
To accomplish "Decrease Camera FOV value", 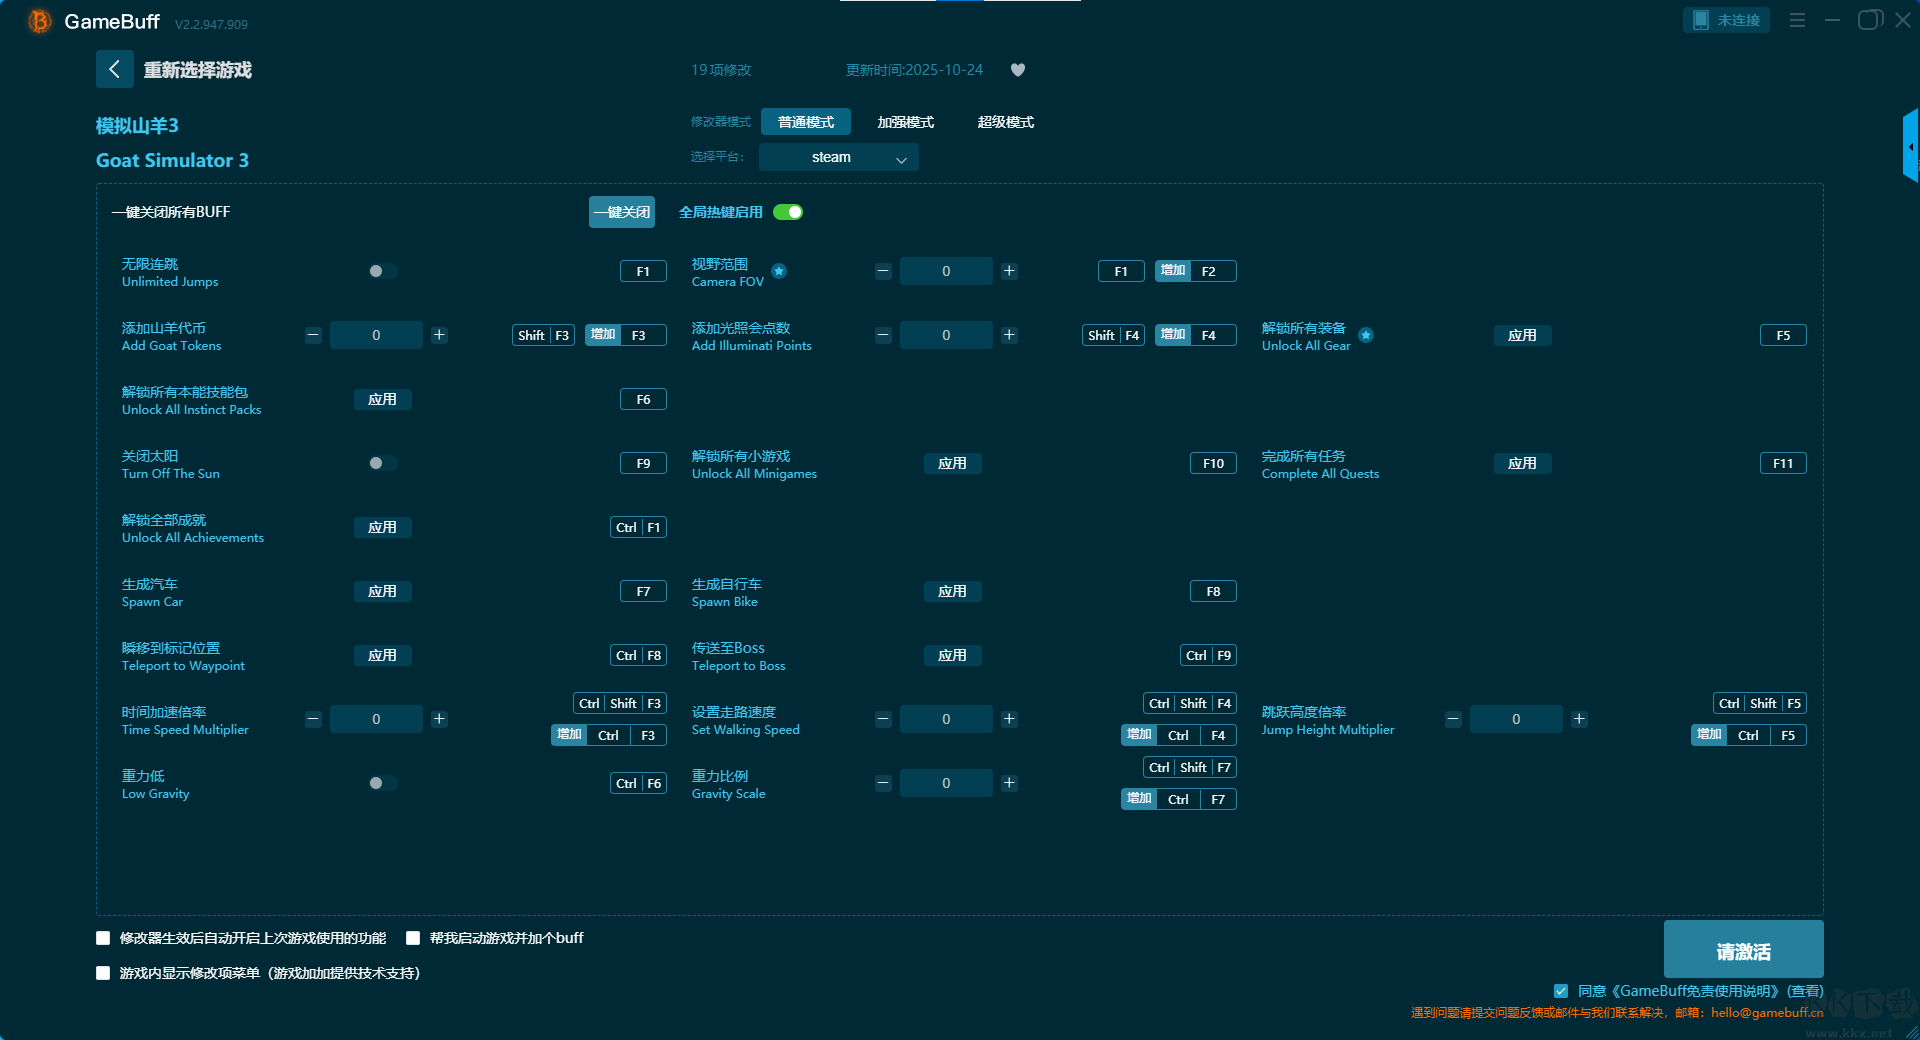I will point(883,271).
